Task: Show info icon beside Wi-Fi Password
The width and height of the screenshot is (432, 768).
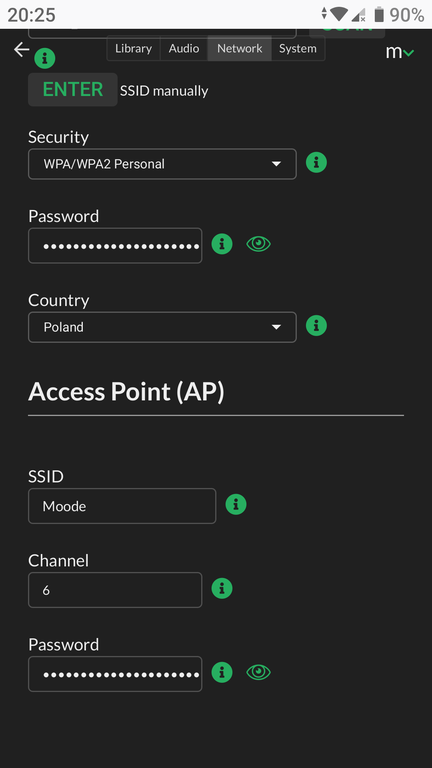Action: click(222, 243)
